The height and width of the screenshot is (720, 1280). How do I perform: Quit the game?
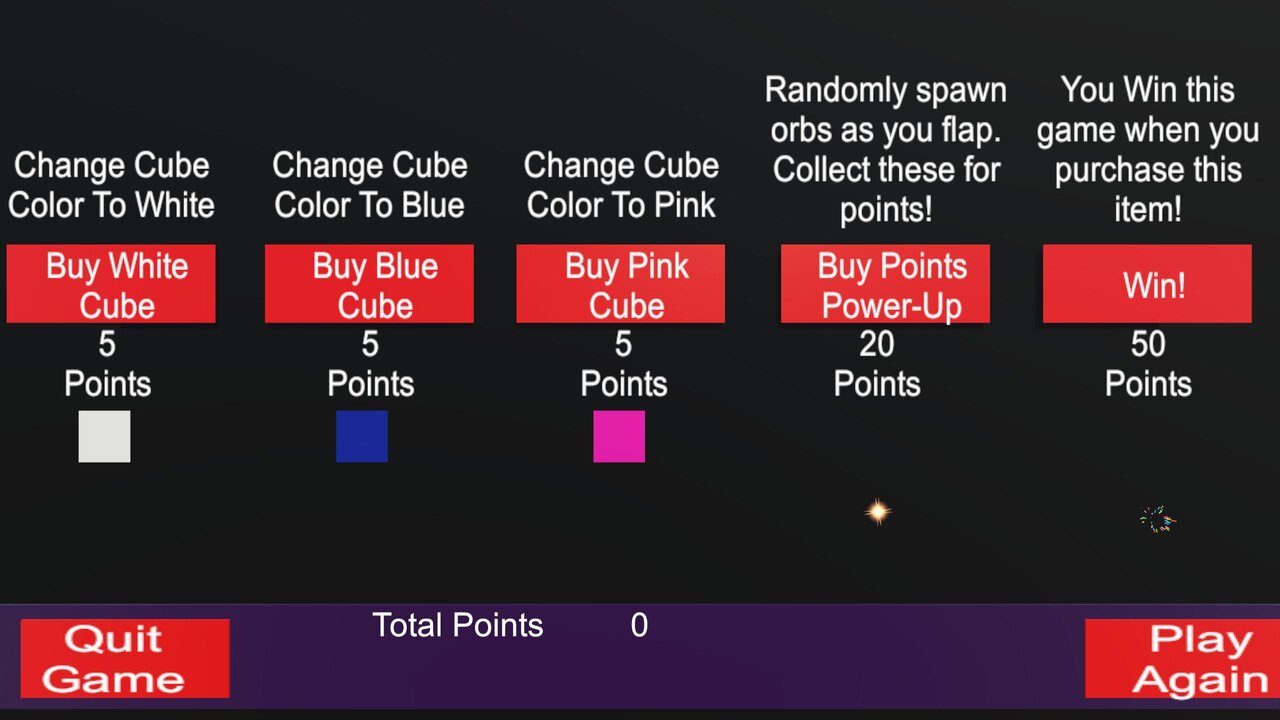click(125, 658)
